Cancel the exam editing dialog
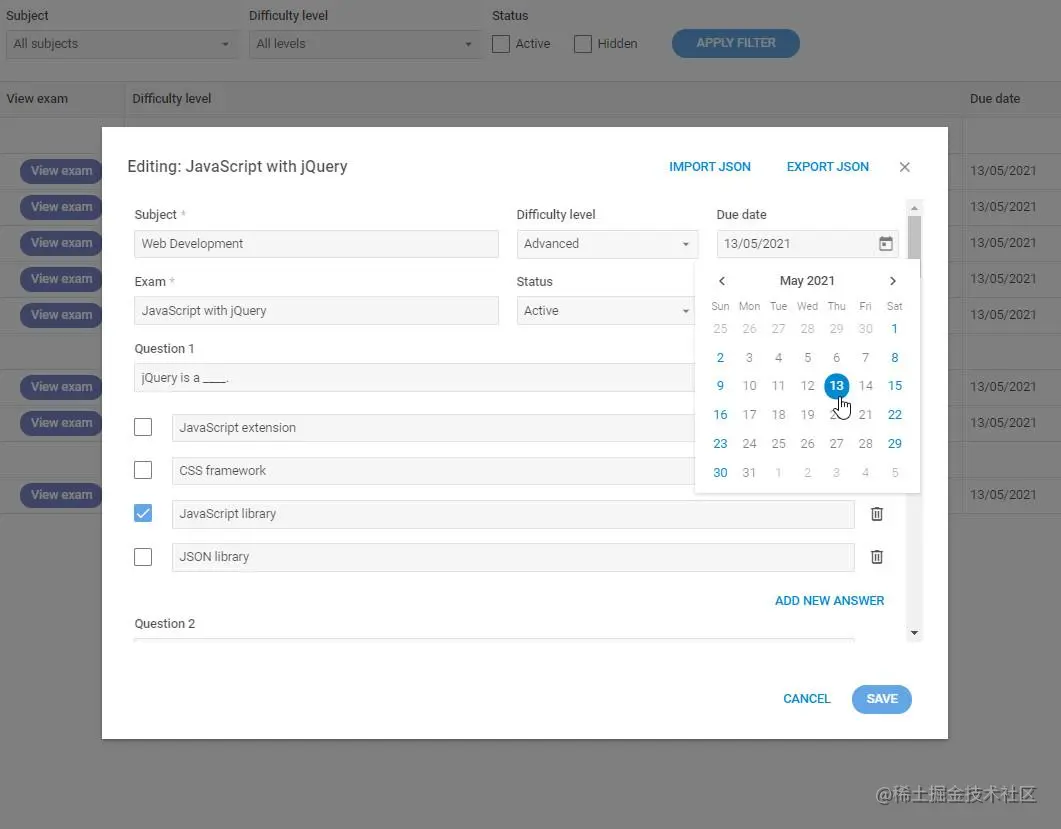The width and height of the screenshot is (1061, 829). [x=807, y=698]
